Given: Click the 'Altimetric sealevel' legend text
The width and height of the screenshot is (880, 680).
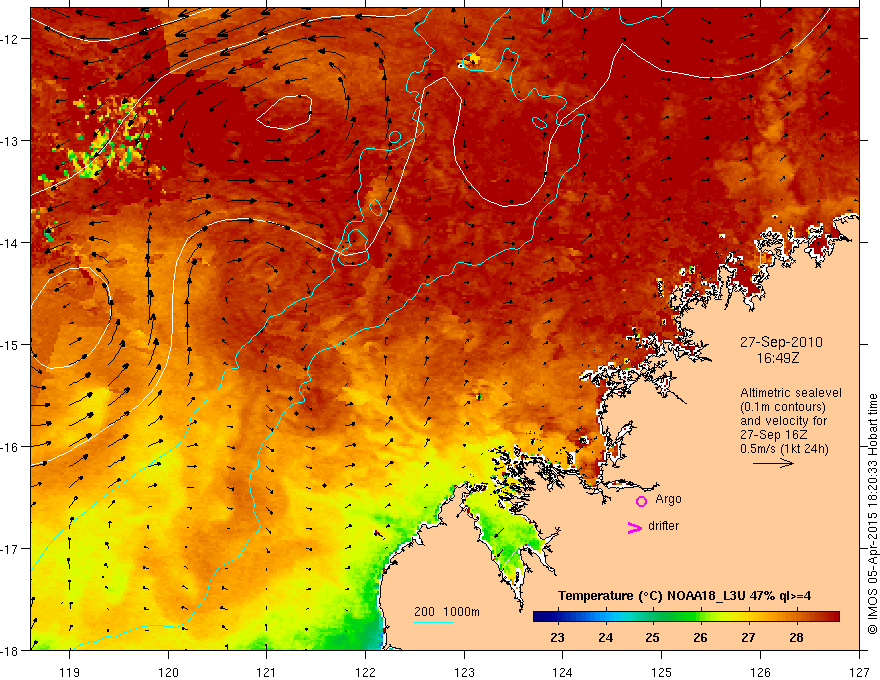Looking at the screenshot, I should pos(791,393).
